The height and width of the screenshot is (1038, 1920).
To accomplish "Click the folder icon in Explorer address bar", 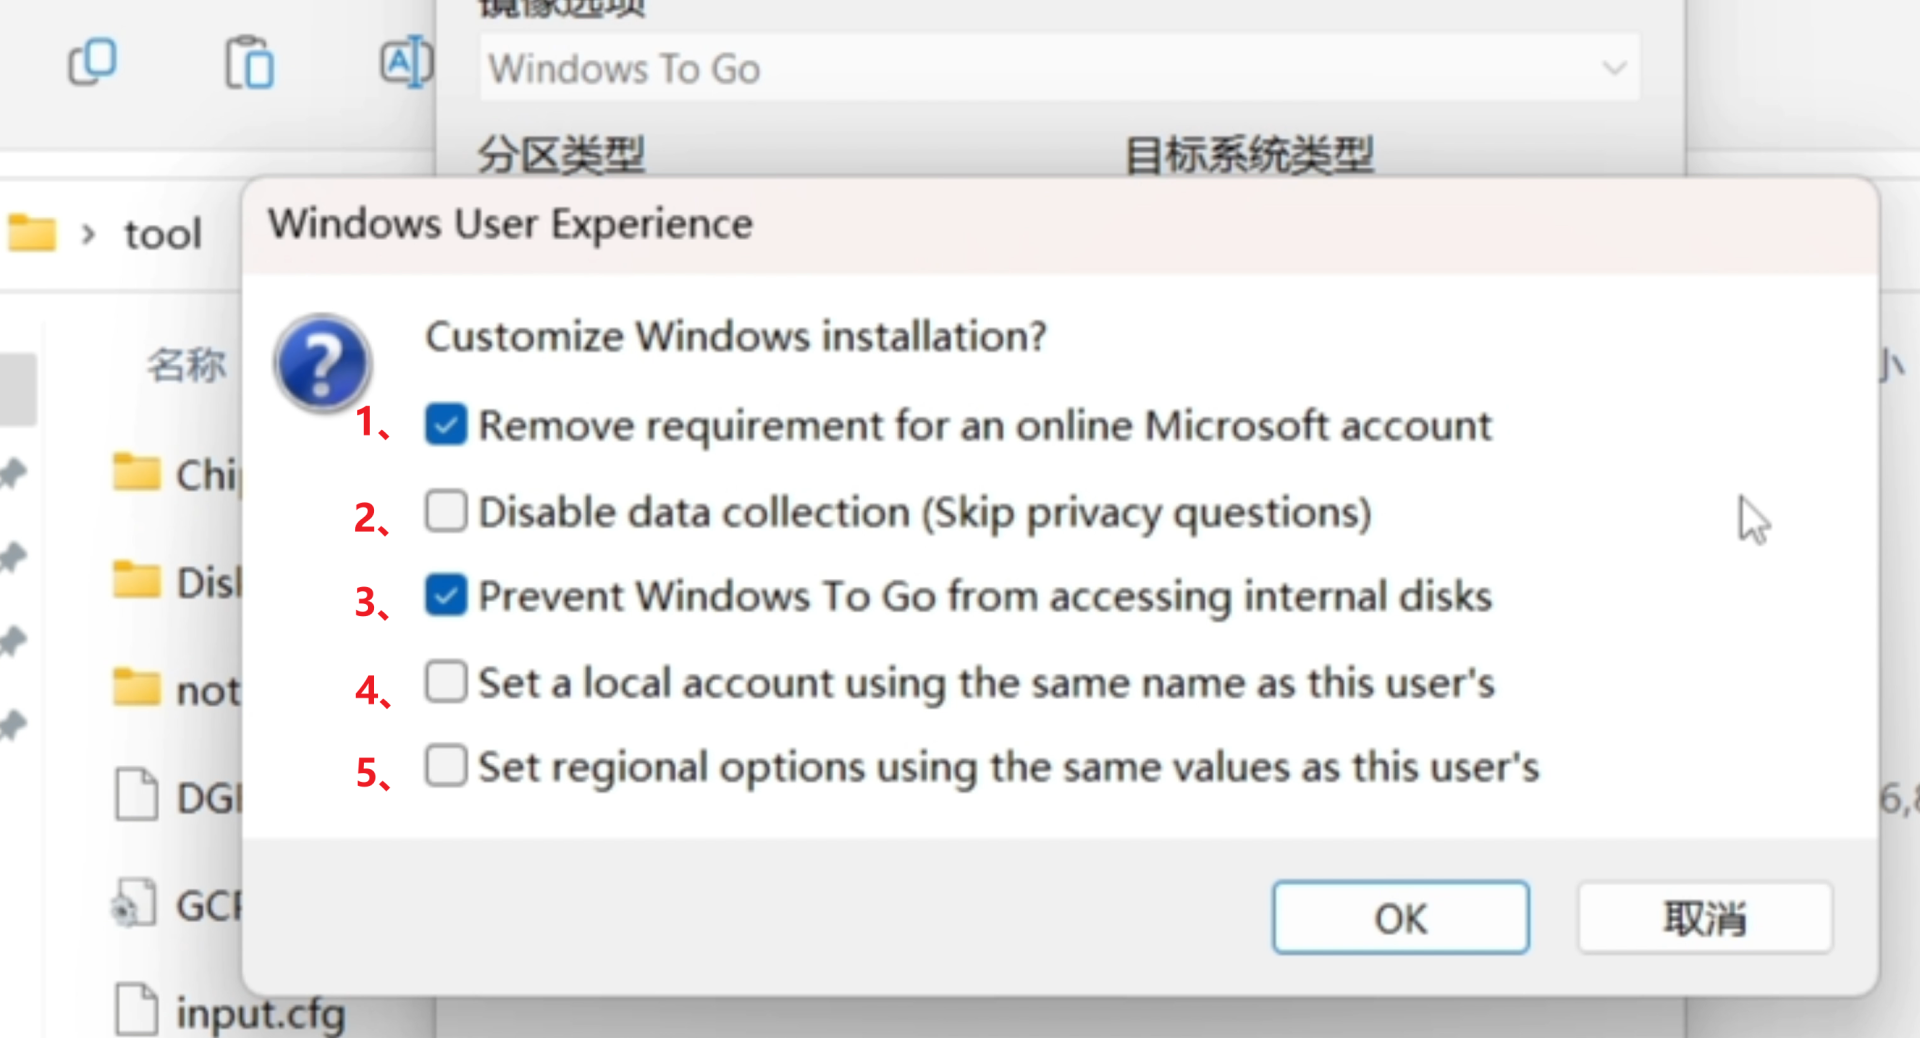I will pos(32,233).
